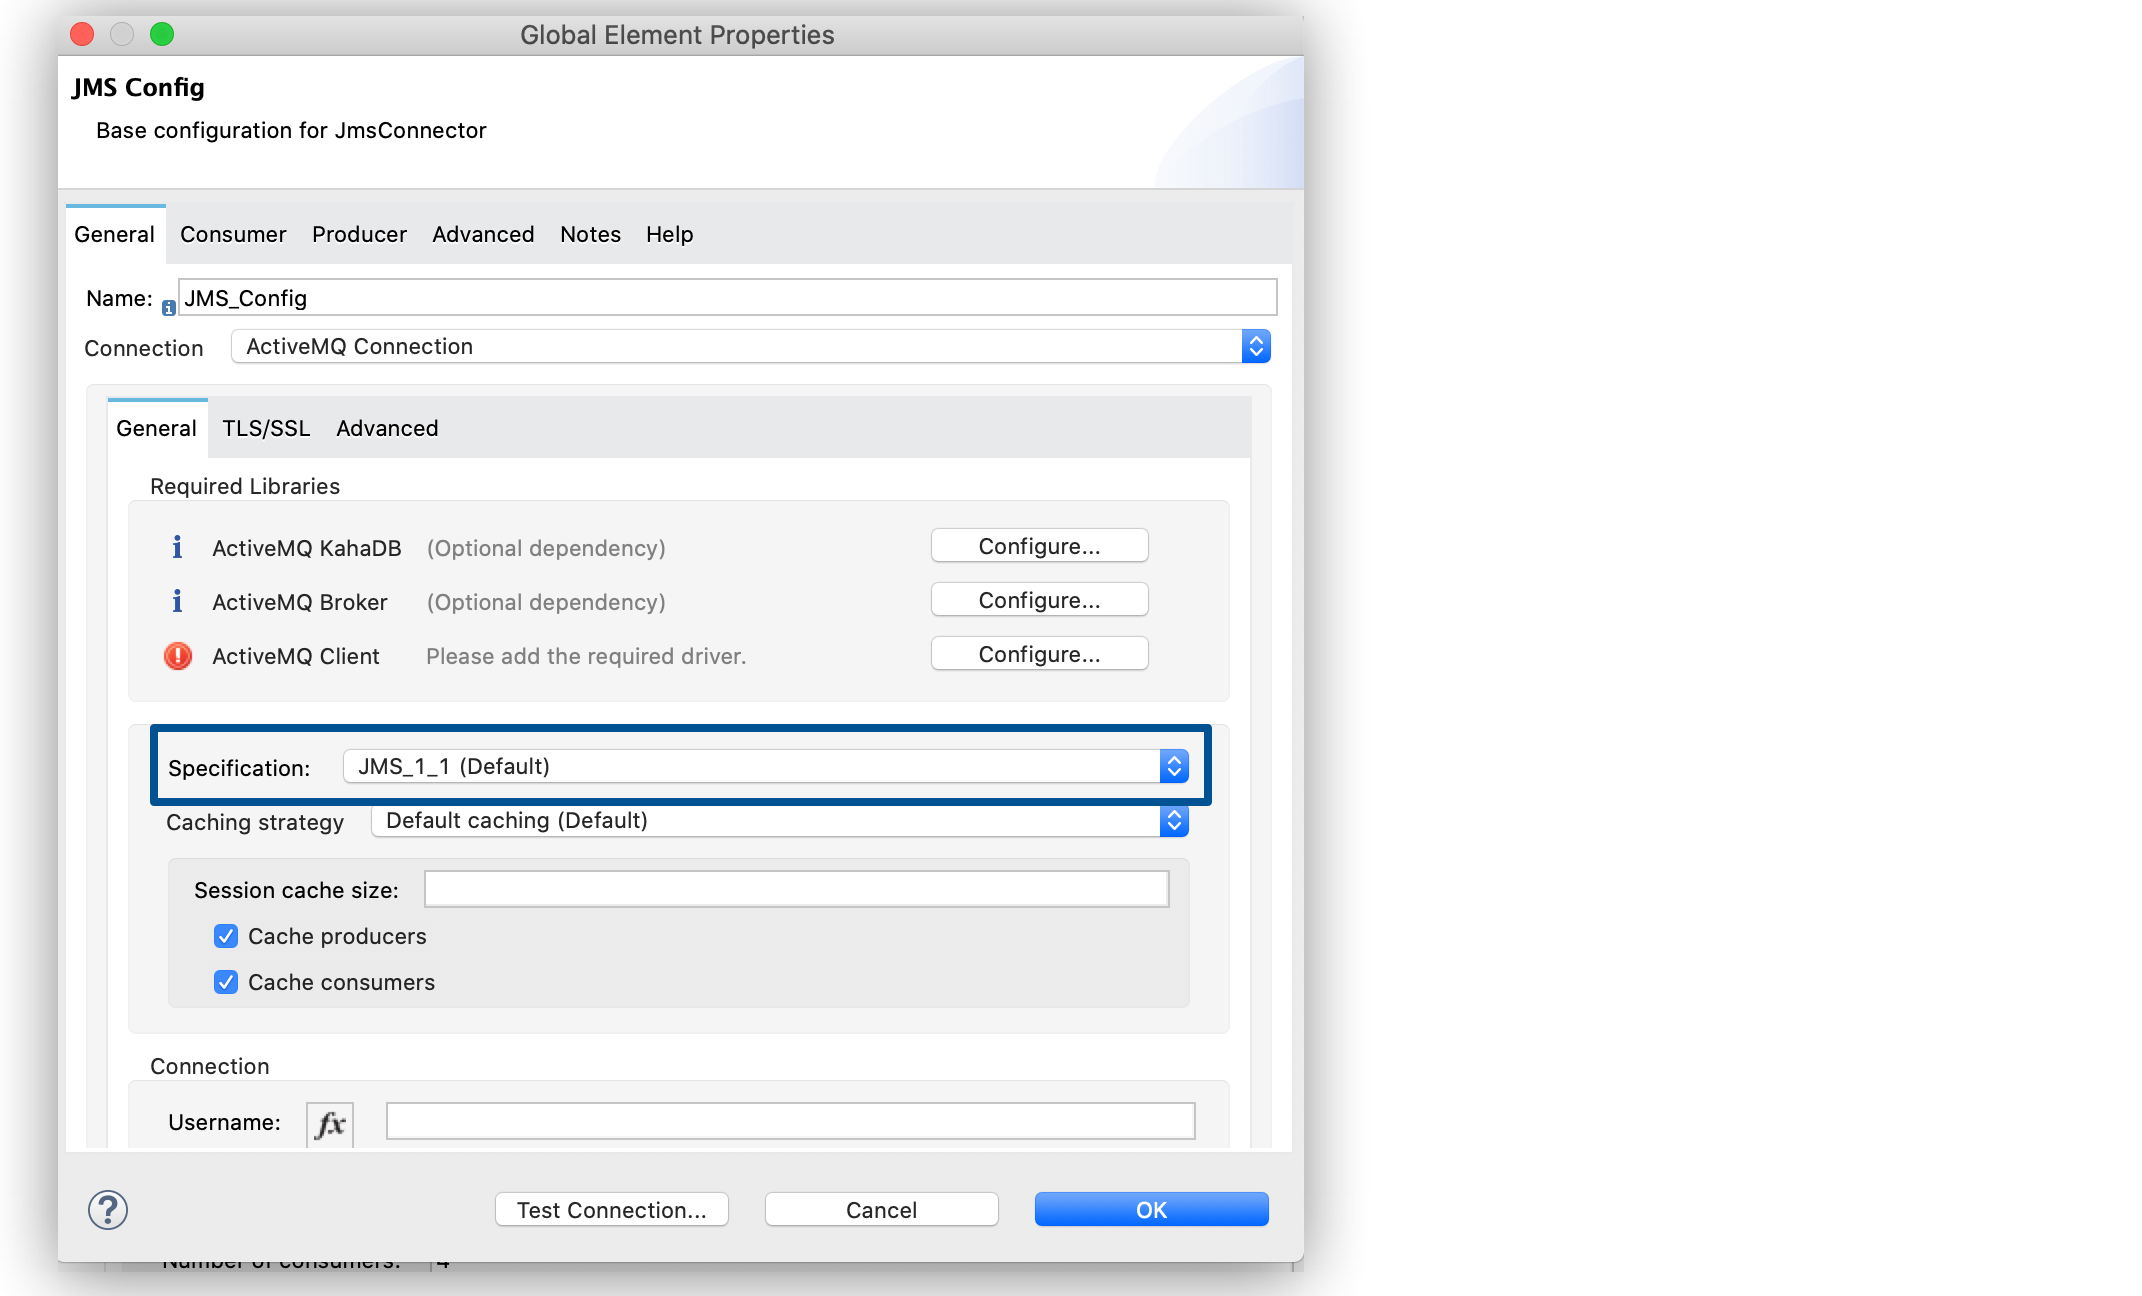Confirm settings with the OK button
2142x1296 pixels.
coord(1150,1209)
